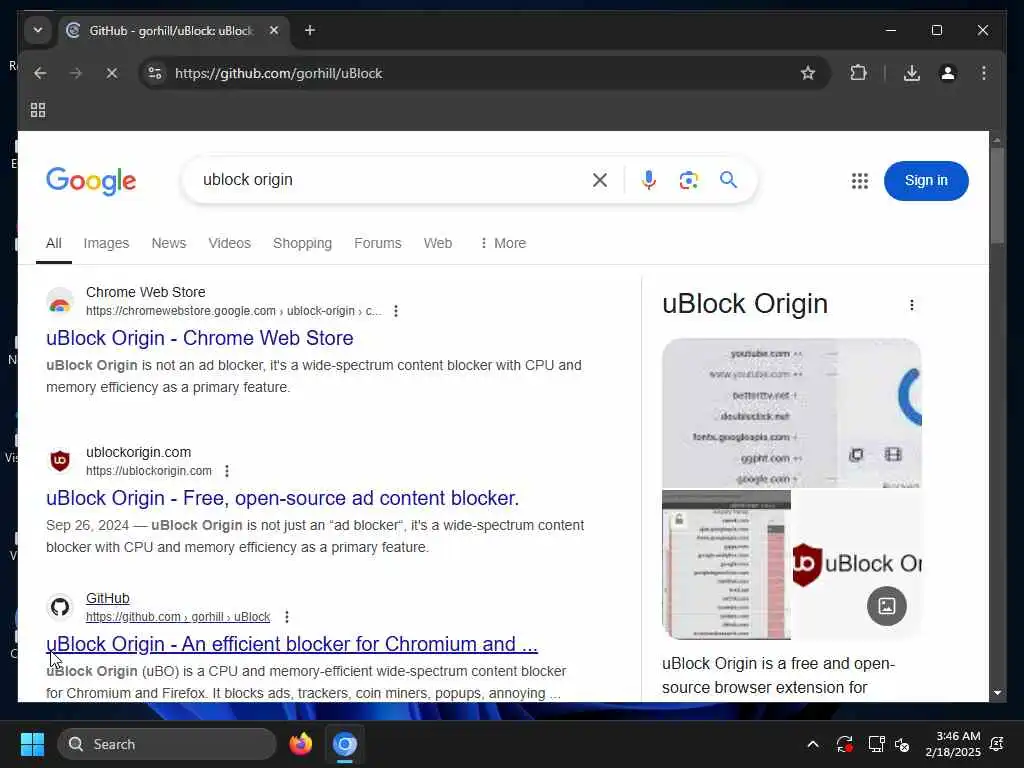Search by image with Lens icon

pyautogui.click(x=688, y=180)
